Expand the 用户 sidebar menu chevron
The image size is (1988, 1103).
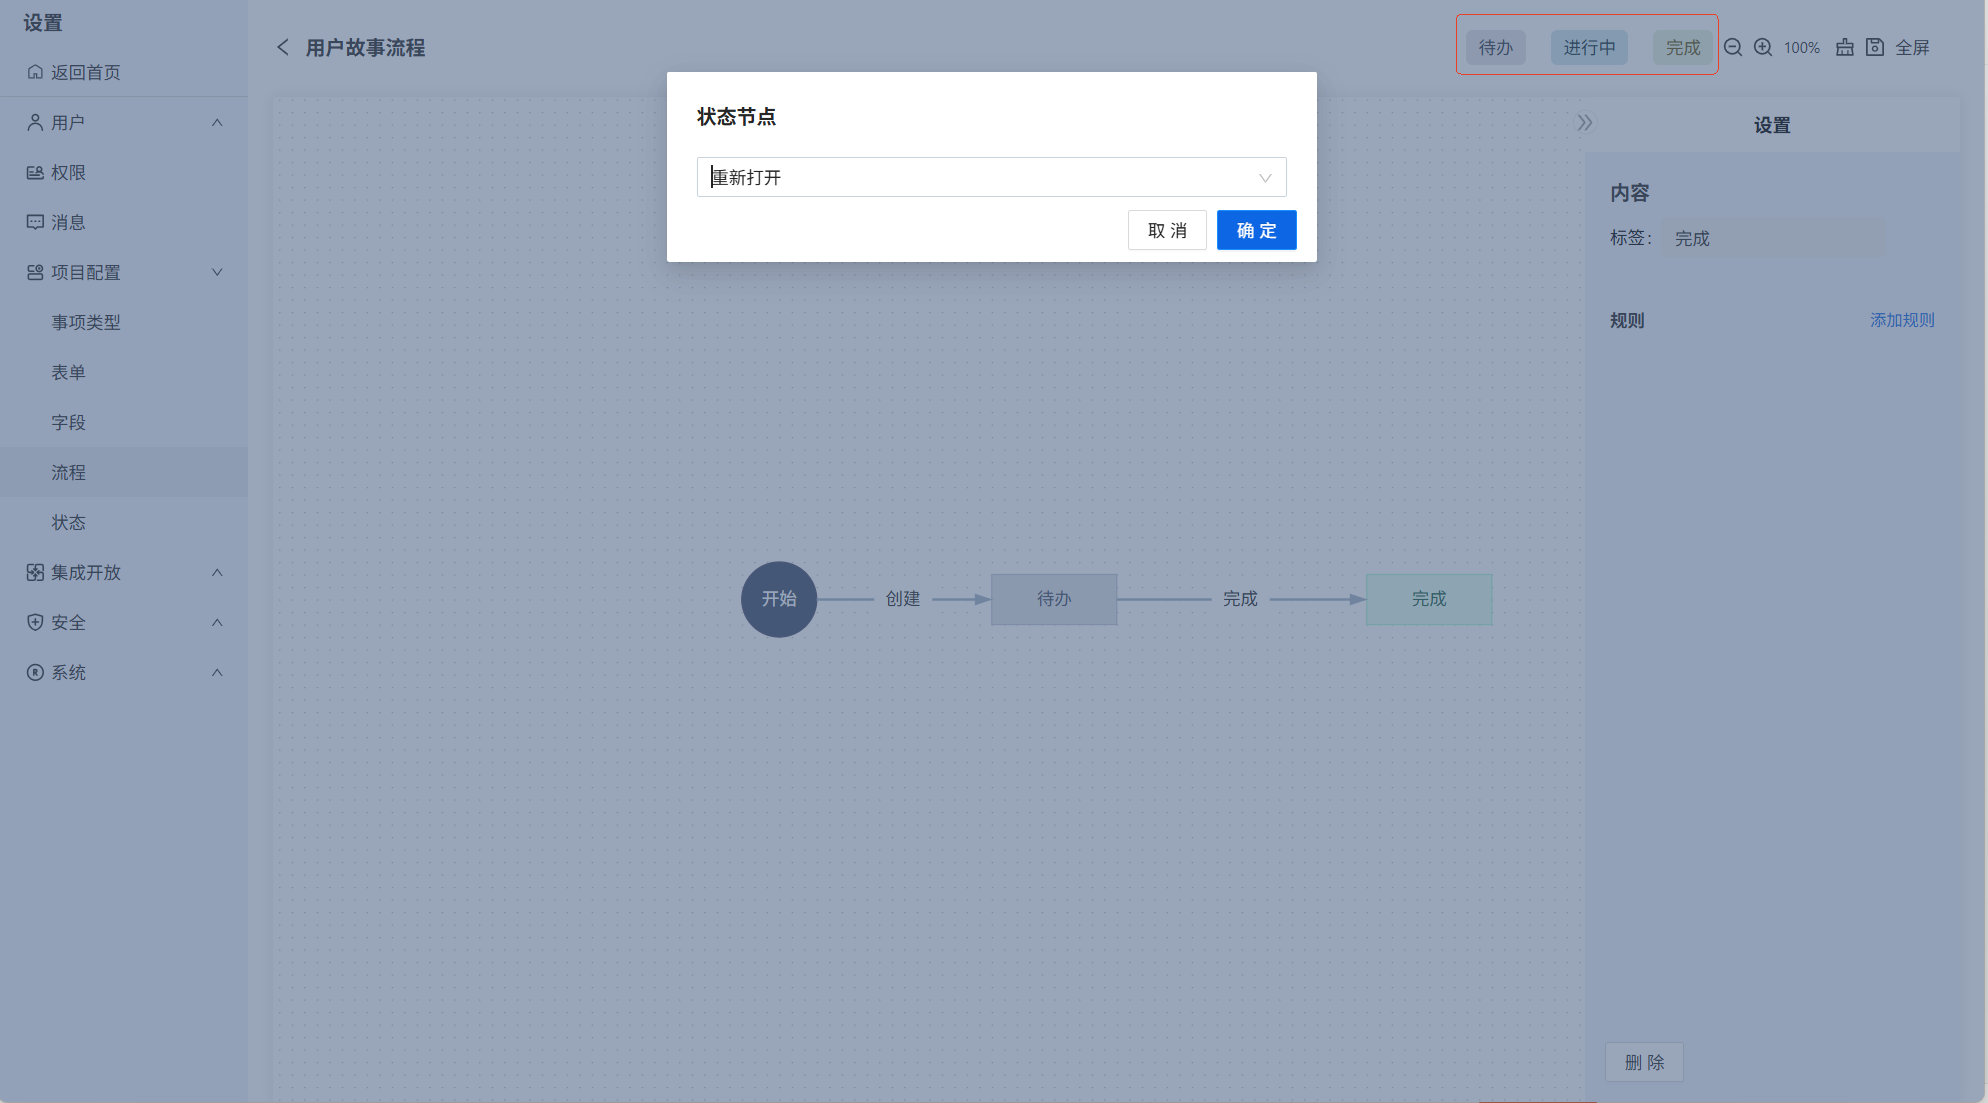pyautogui.click(x=217, y=122)
